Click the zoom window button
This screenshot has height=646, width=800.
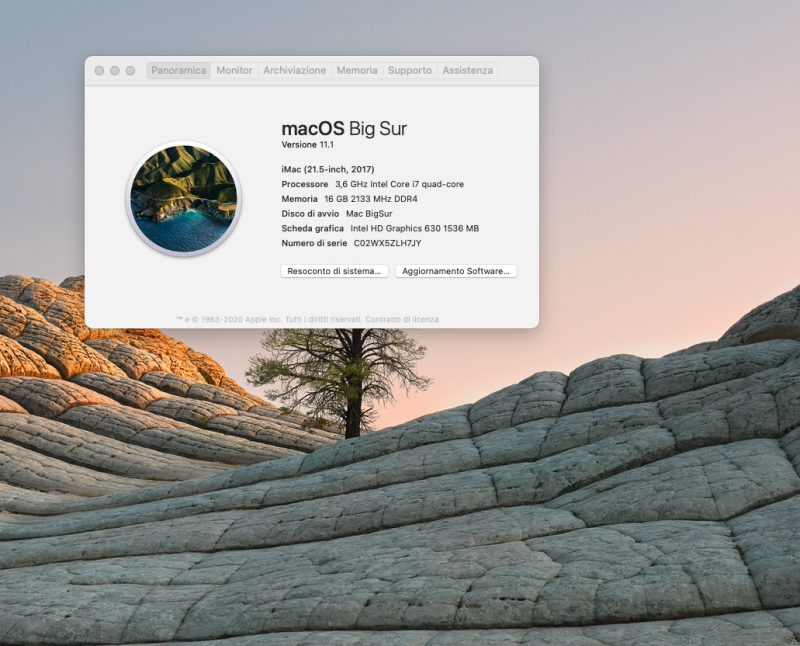[131, 70]
